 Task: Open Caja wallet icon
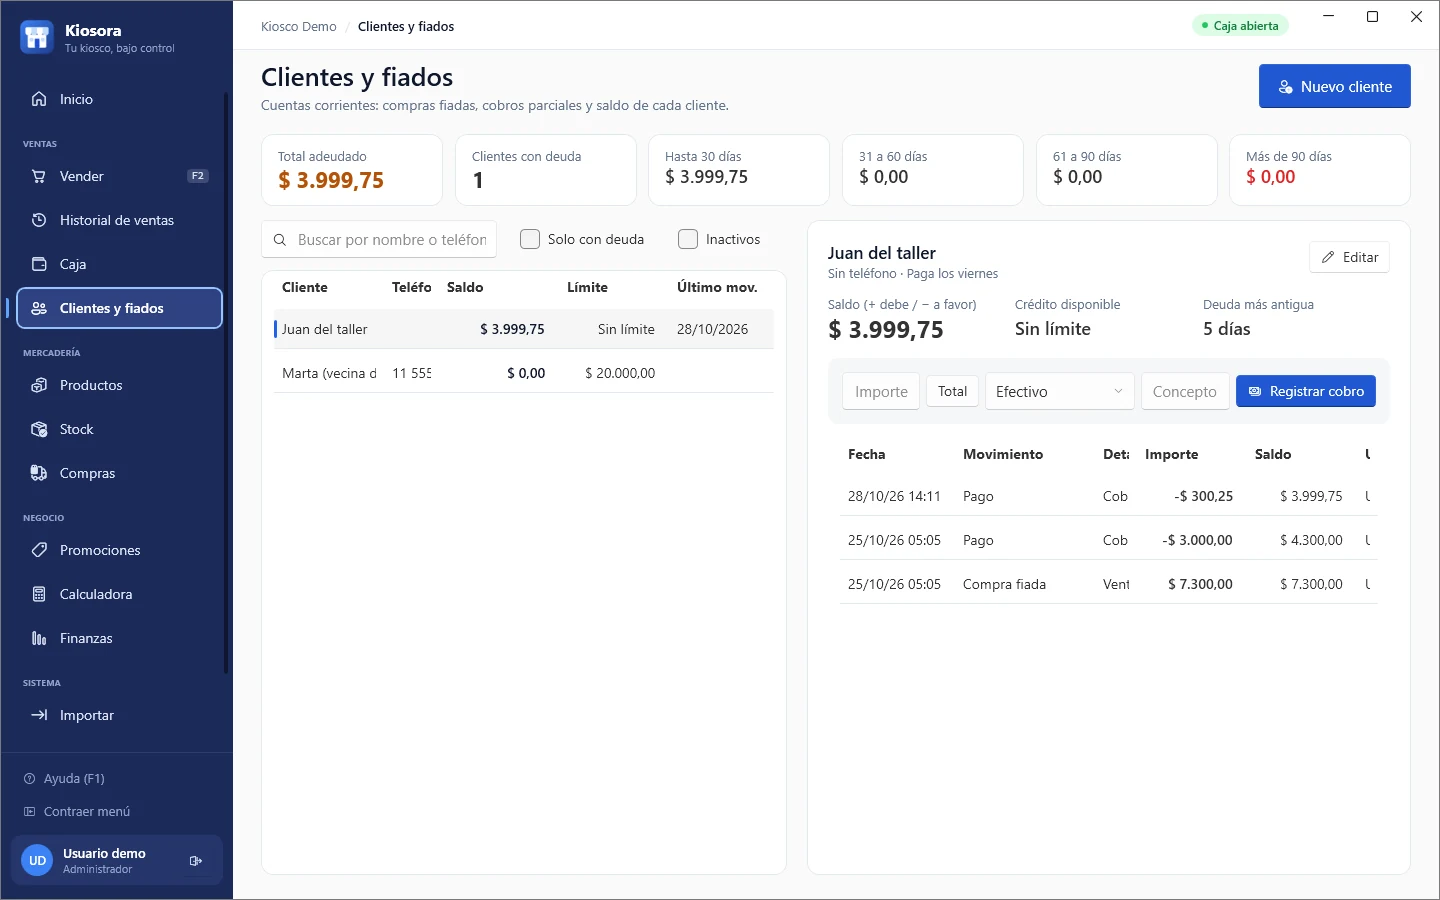[x=39, y=264]
